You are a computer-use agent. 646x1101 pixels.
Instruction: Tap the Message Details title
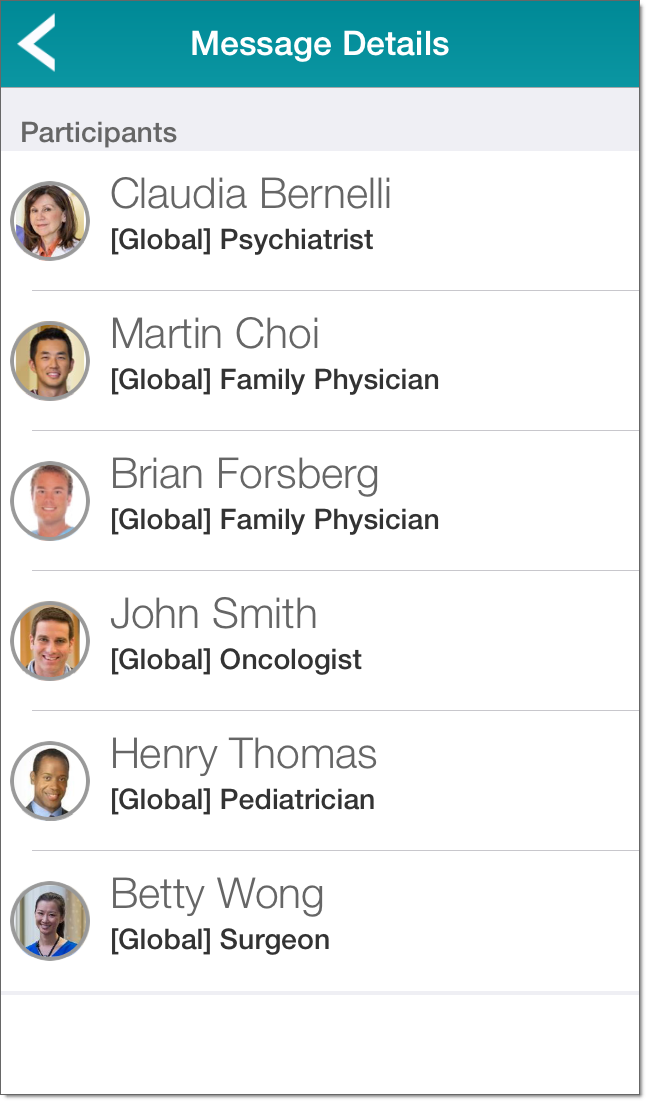320,44
